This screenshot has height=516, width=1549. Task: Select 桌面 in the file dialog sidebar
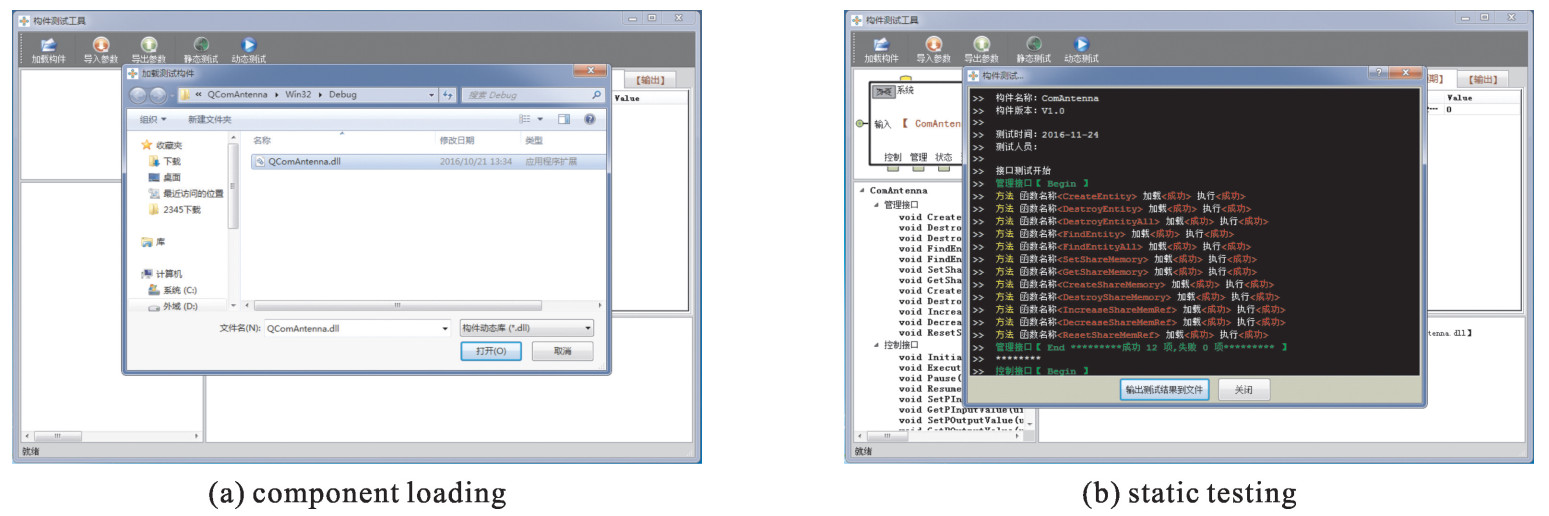point(171,177)
